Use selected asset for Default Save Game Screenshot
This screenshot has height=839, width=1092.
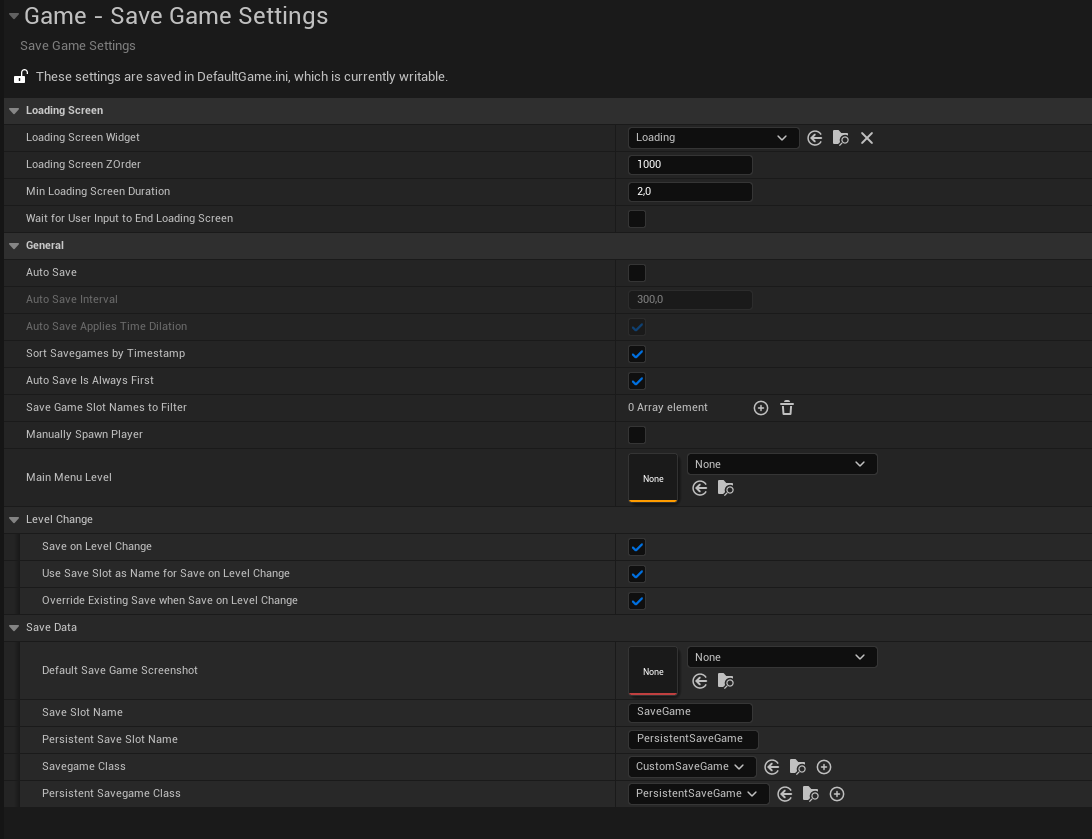[x=700, y=681]
